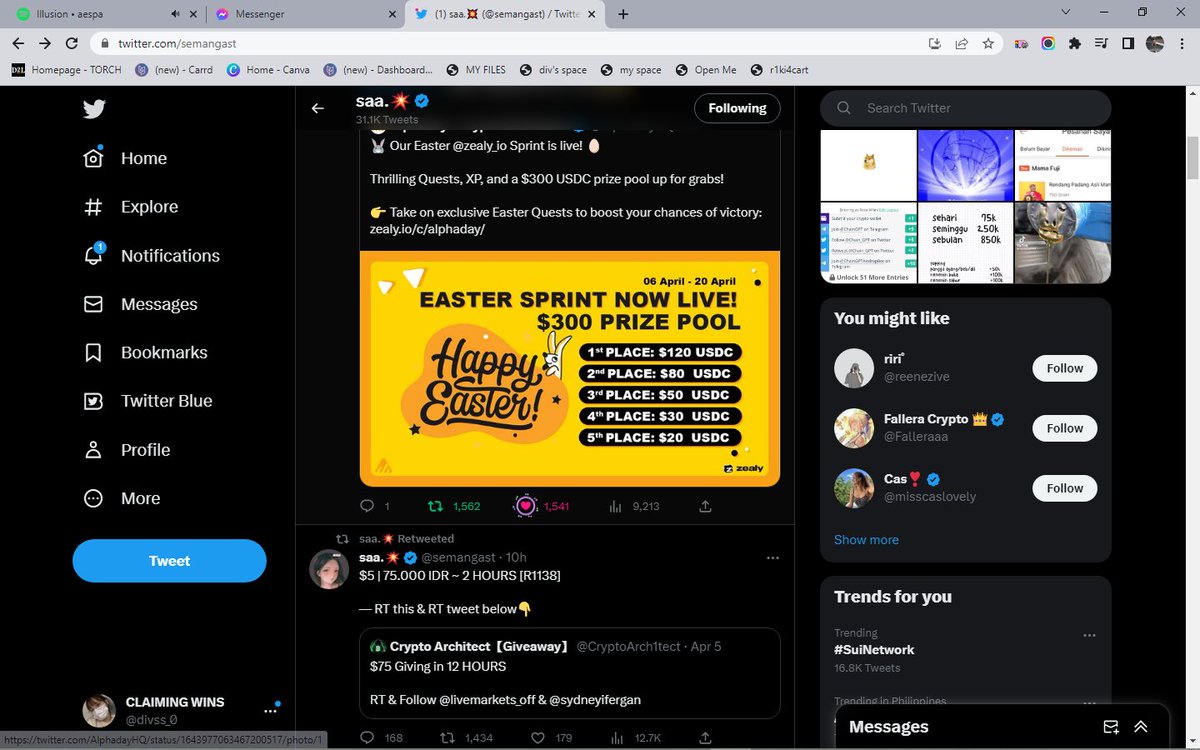Open account menu for @divss_0
Screen dimensions: 1200x750
pos(180,710)
